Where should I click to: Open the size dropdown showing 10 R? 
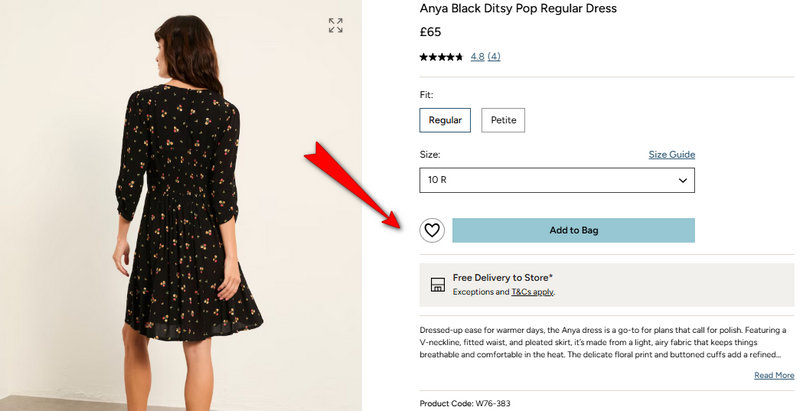(x=556, y=180)
